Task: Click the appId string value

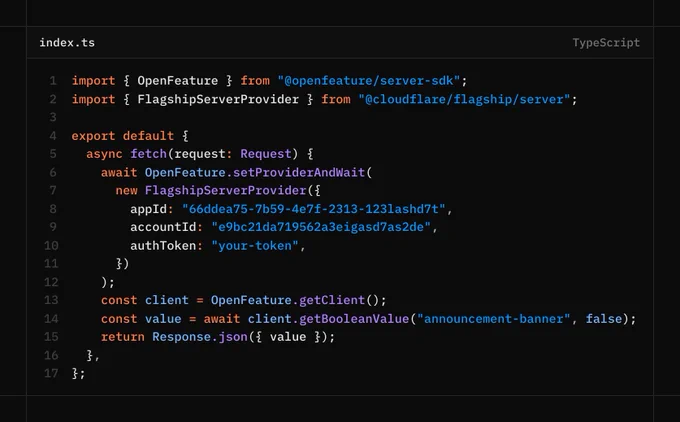Action: pos(314,209)
